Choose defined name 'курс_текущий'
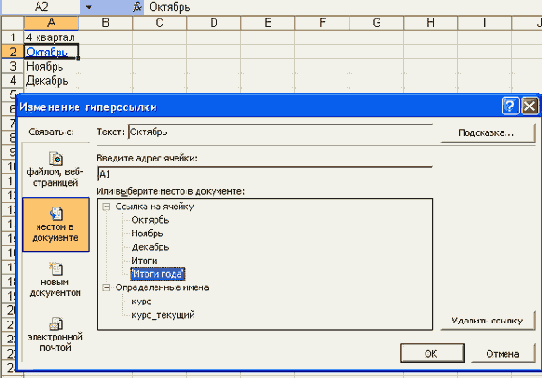 click(163, 315)
